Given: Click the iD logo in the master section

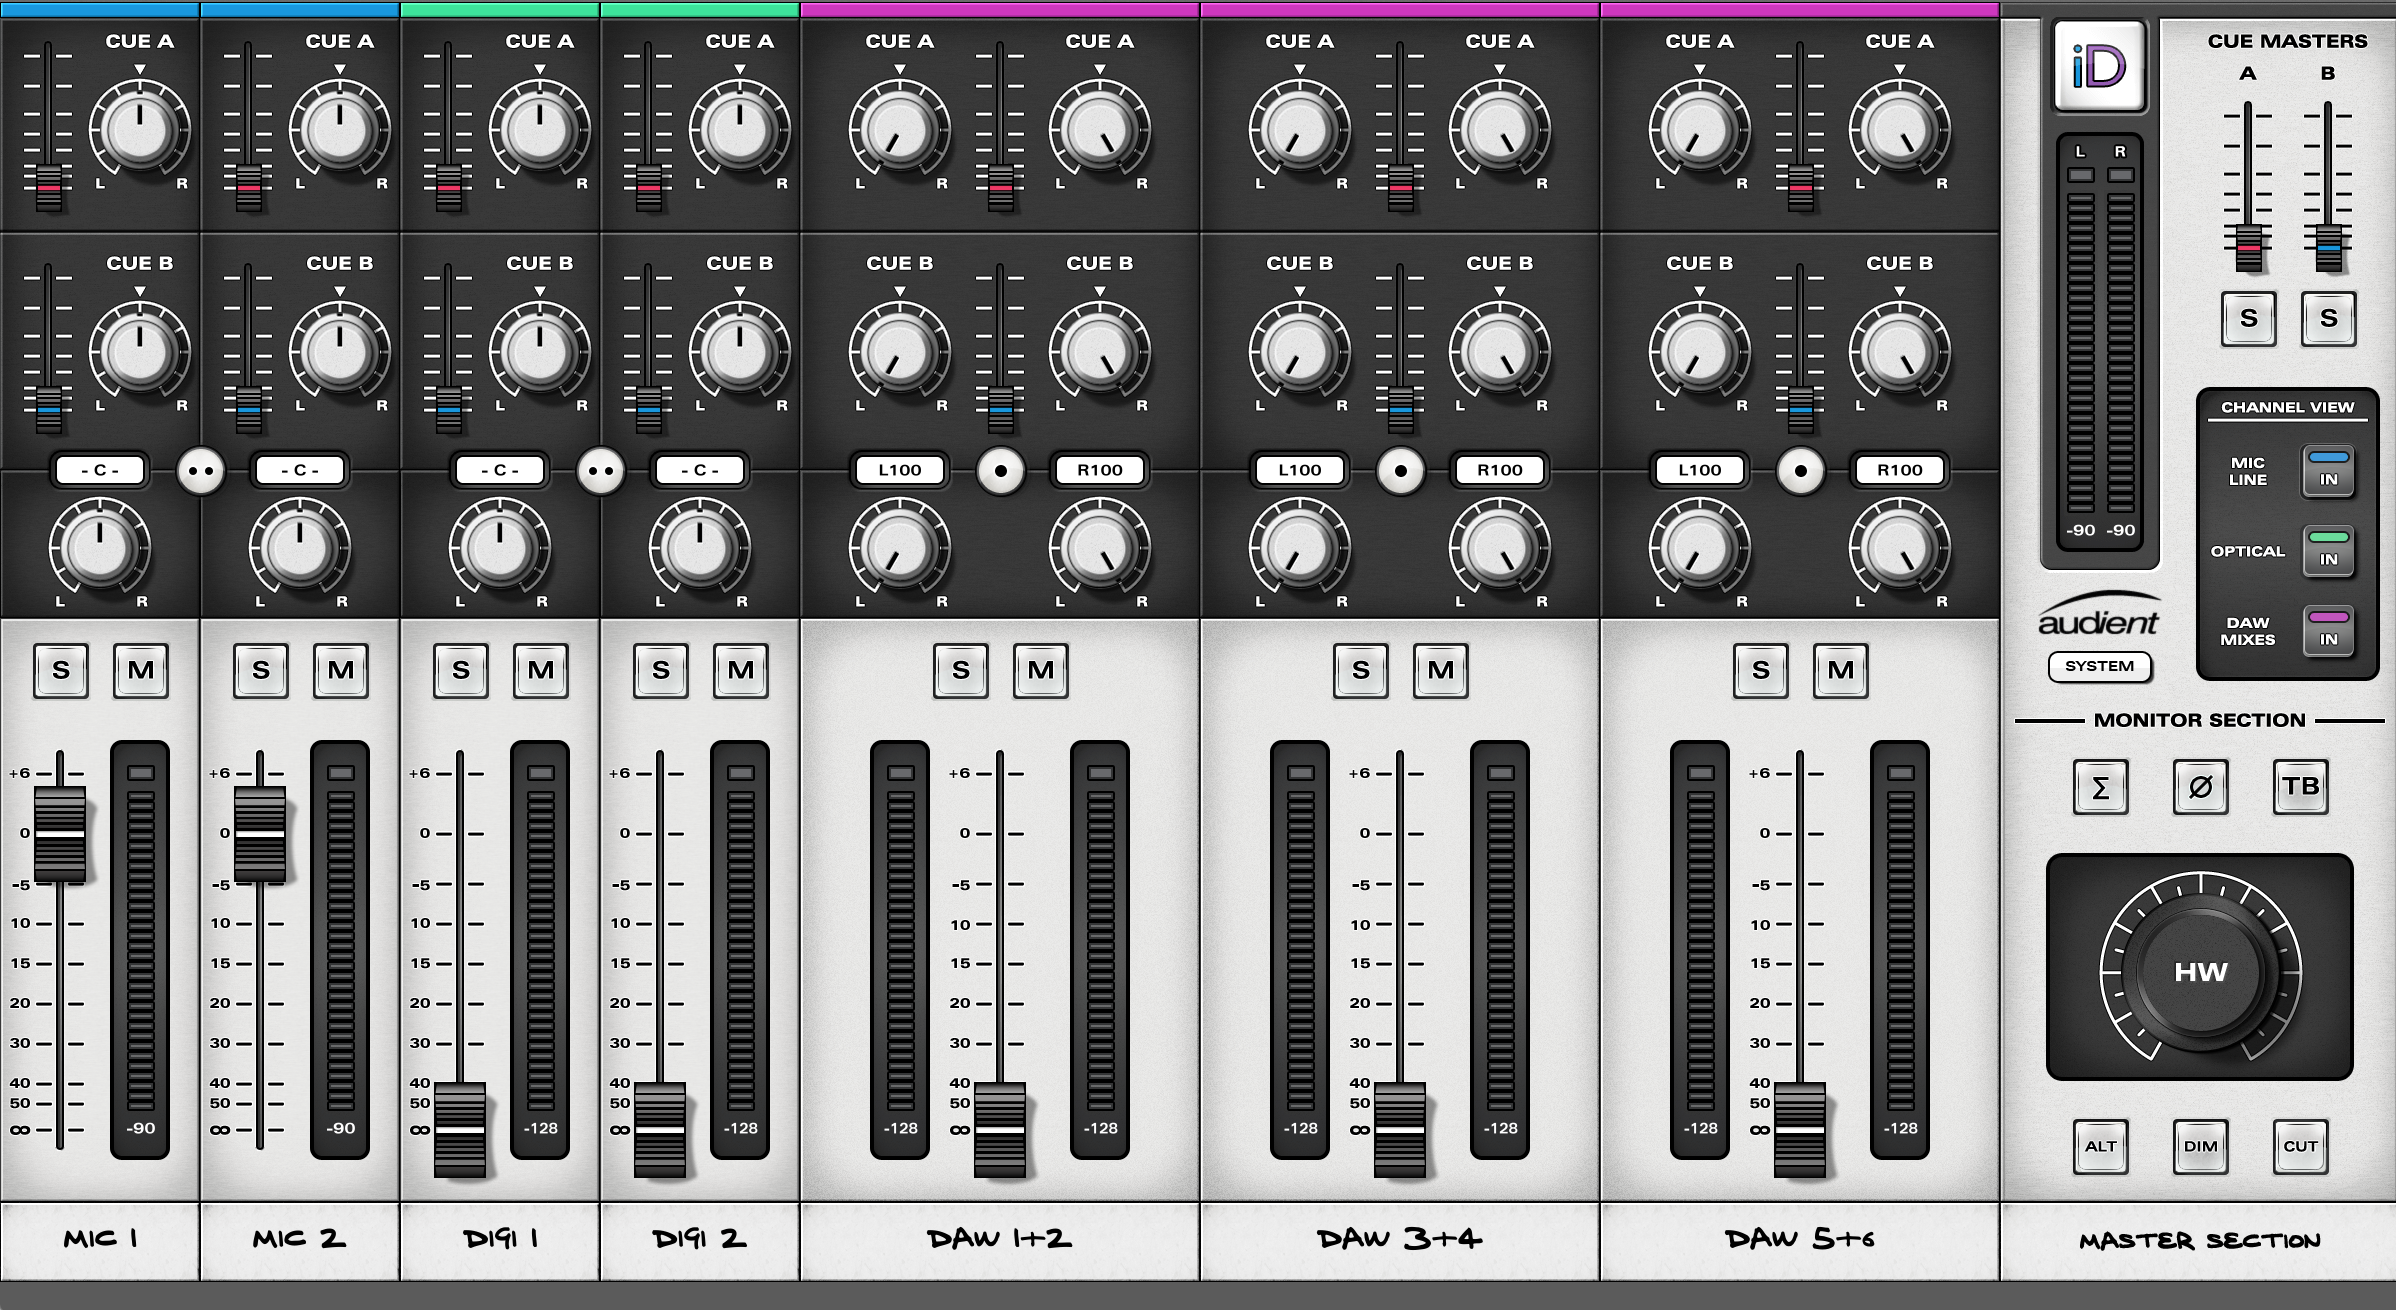Looking at the screenshot, I should point(2099,66).
